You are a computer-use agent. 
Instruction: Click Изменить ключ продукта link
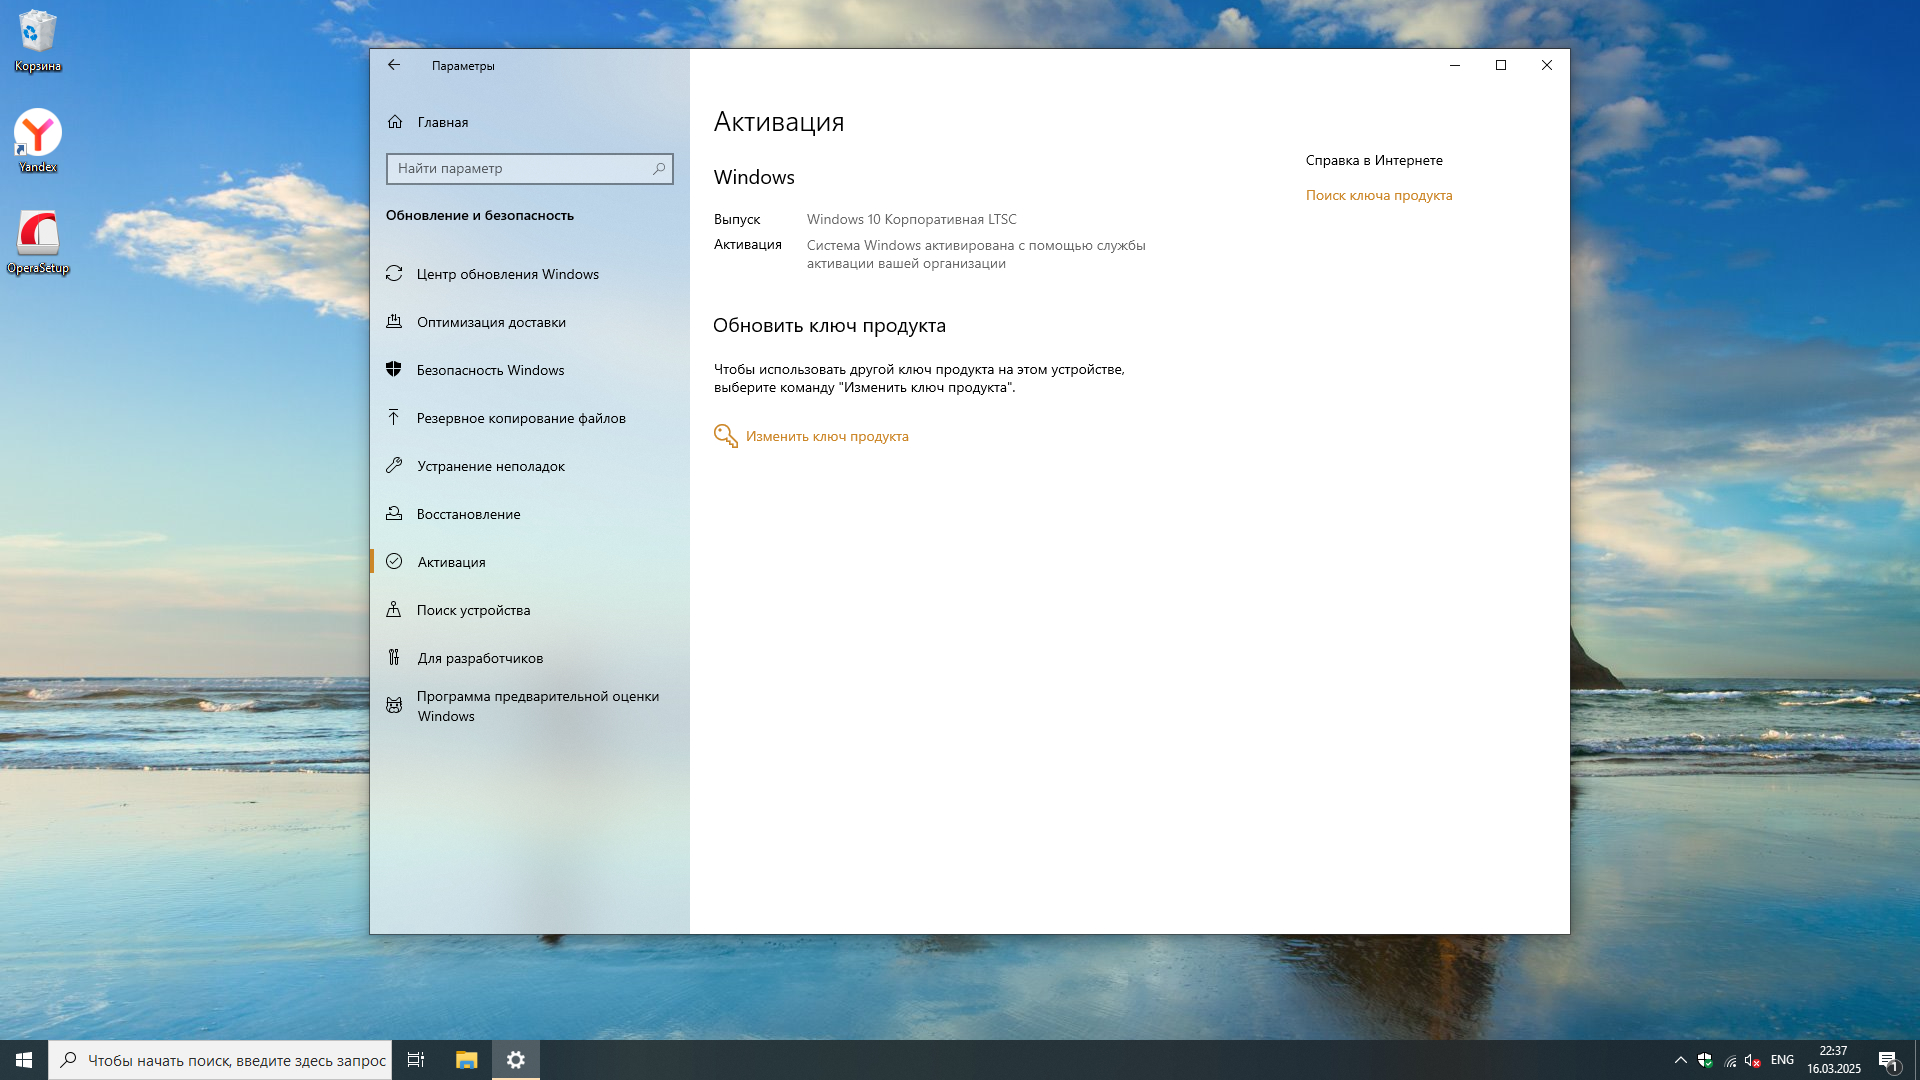click(x=826, y=436)
